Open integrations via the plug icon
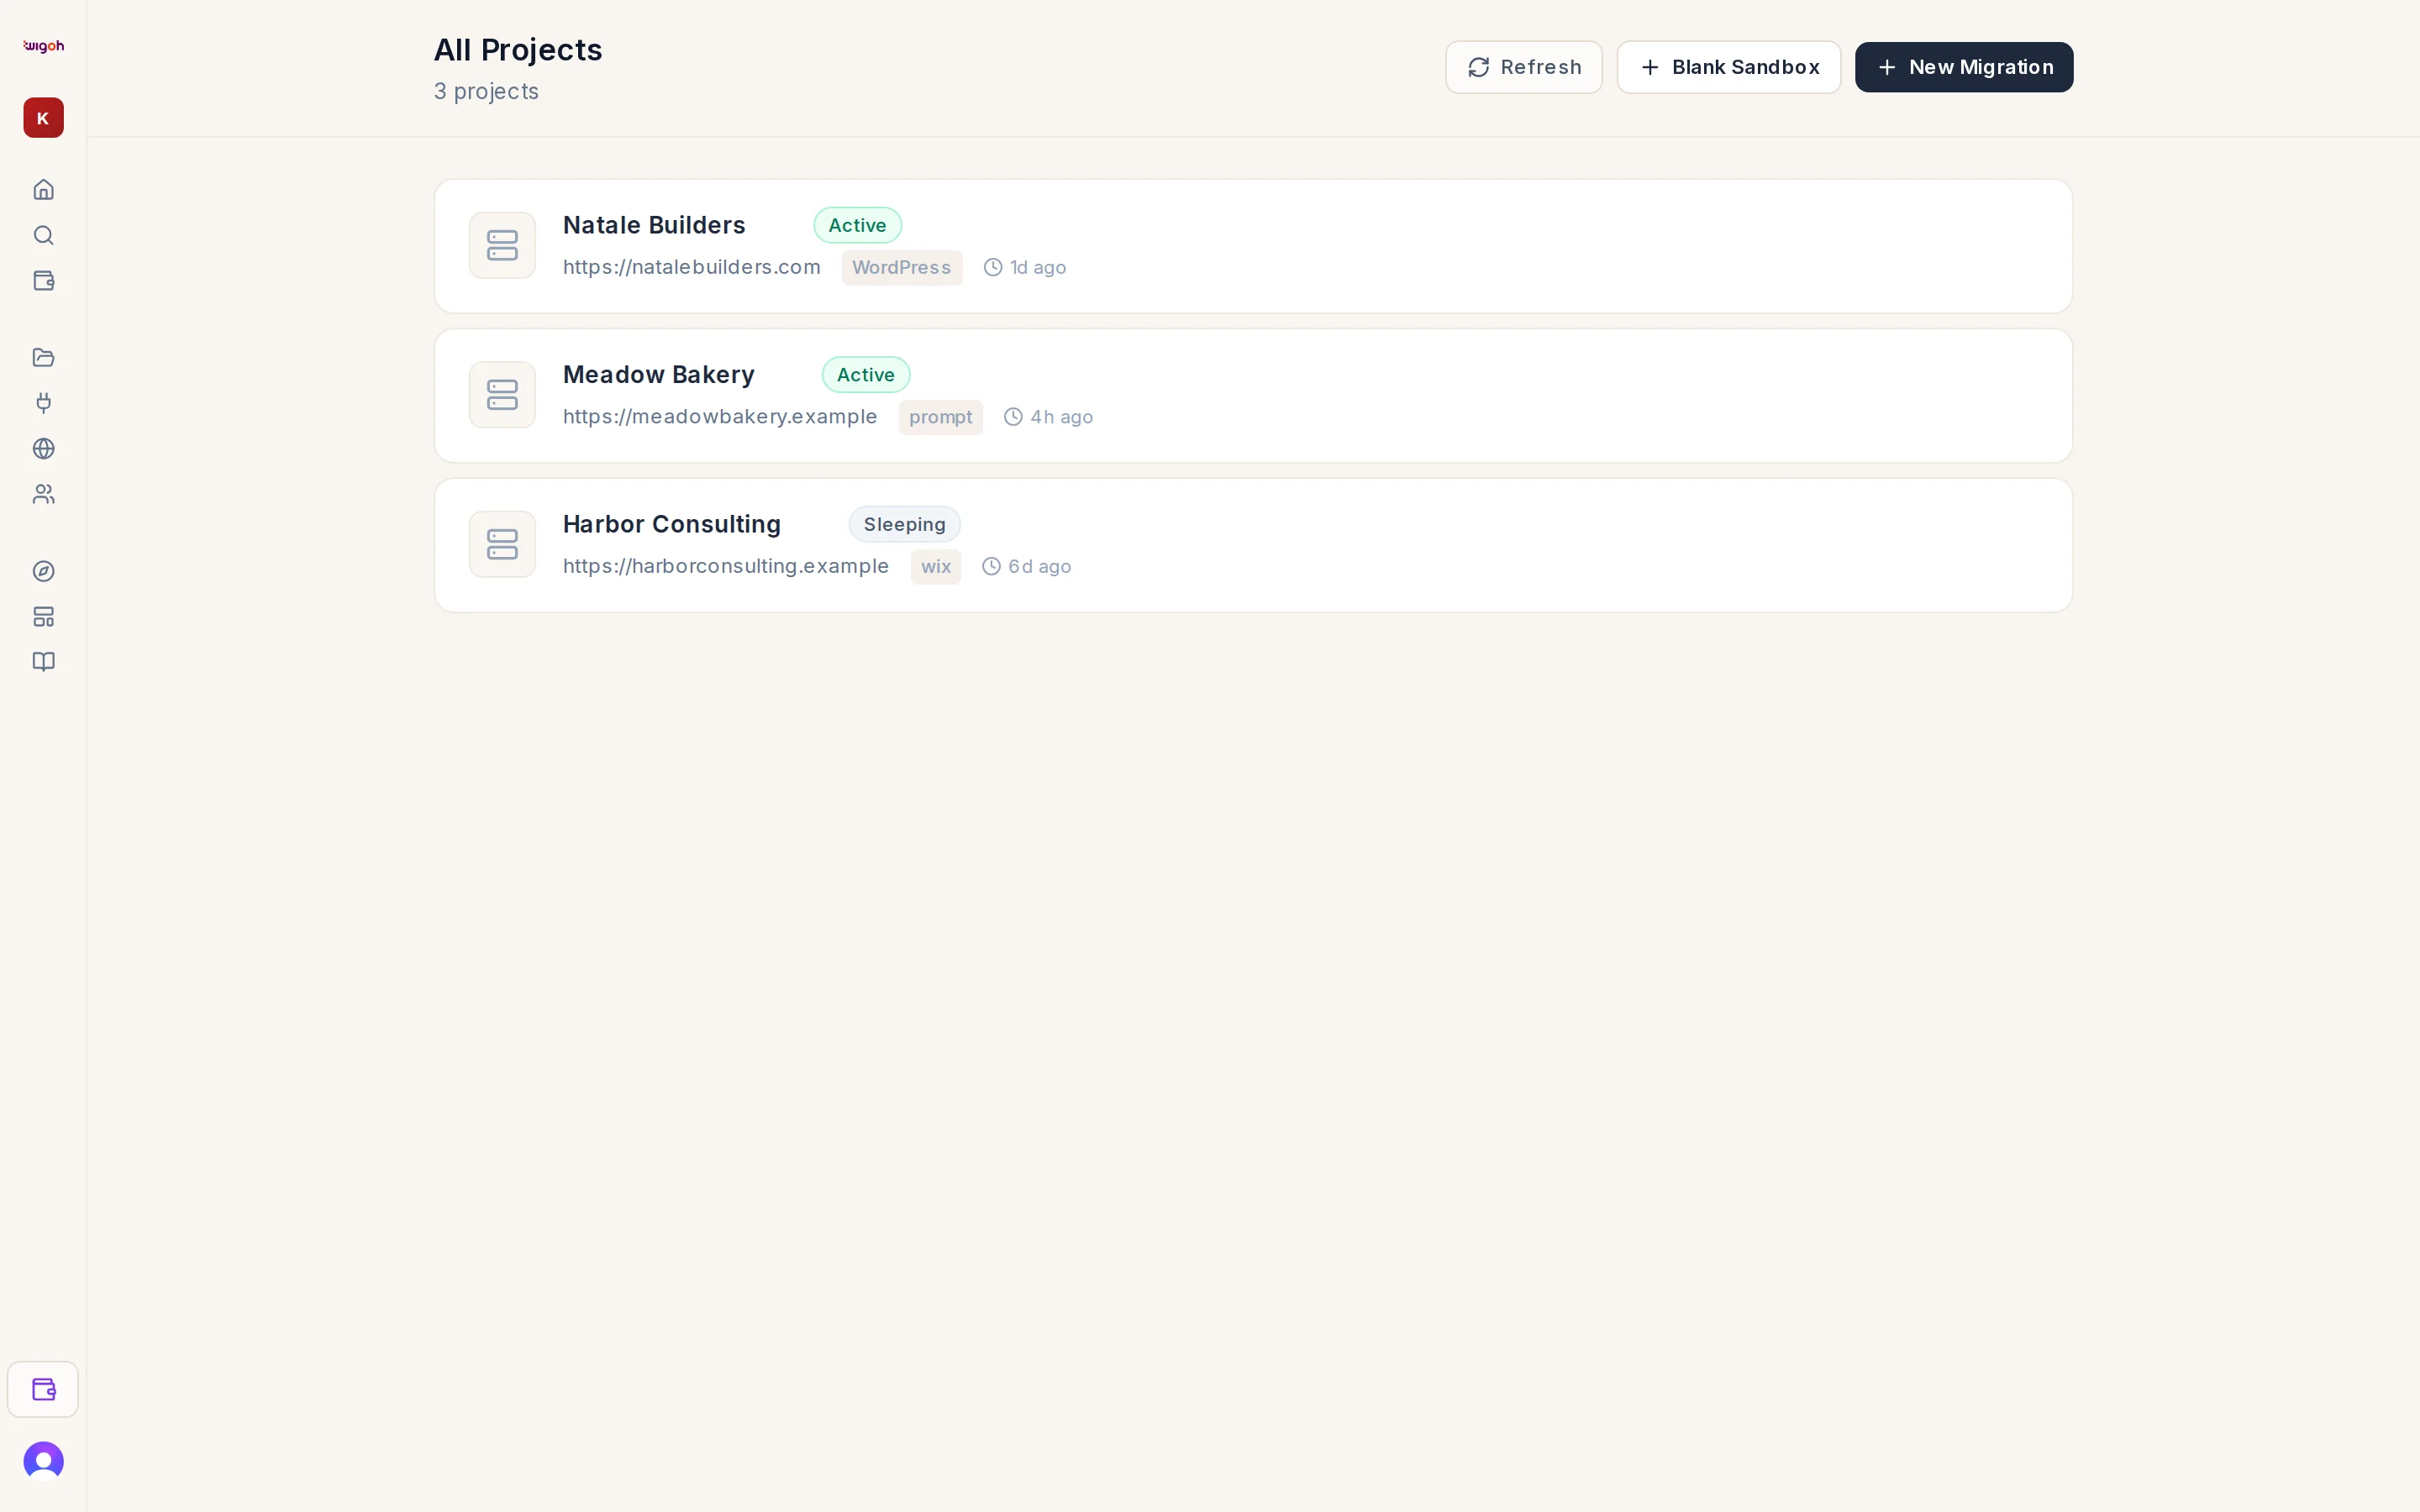This screenshot has height=1512, width=2420. tap(43, 403)
